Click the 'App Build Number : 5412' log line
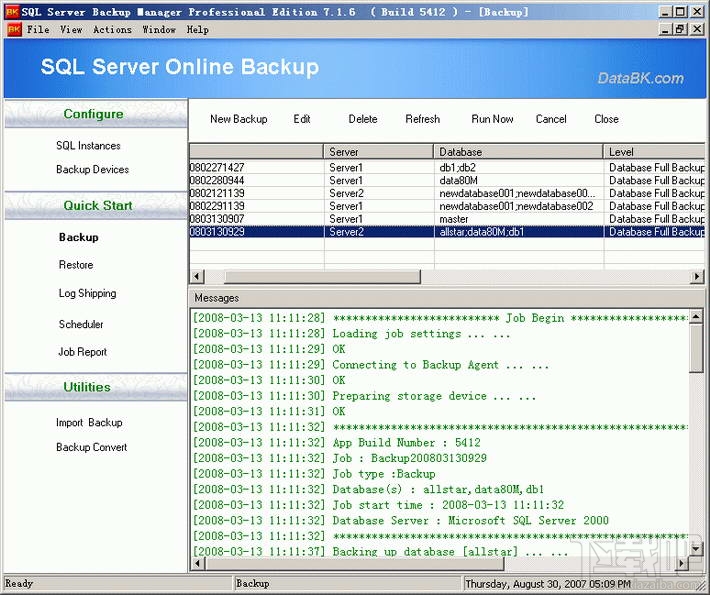The height and width of the screenshot is (595, 710). click(337, 442)
